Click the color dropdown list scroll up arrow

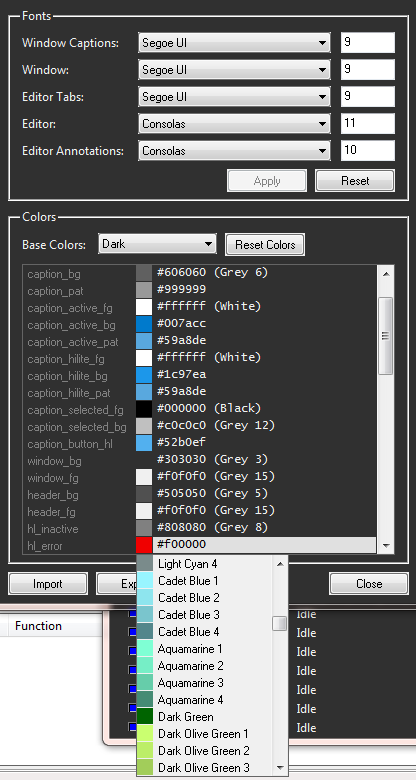coord(280,564)
